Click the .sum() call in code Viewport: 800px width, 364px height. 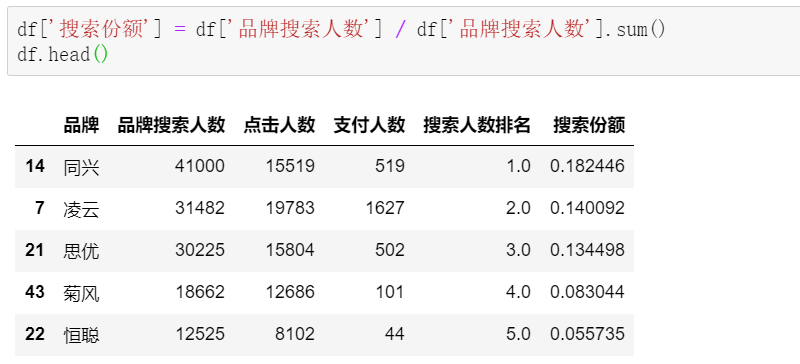coord(636,30)
